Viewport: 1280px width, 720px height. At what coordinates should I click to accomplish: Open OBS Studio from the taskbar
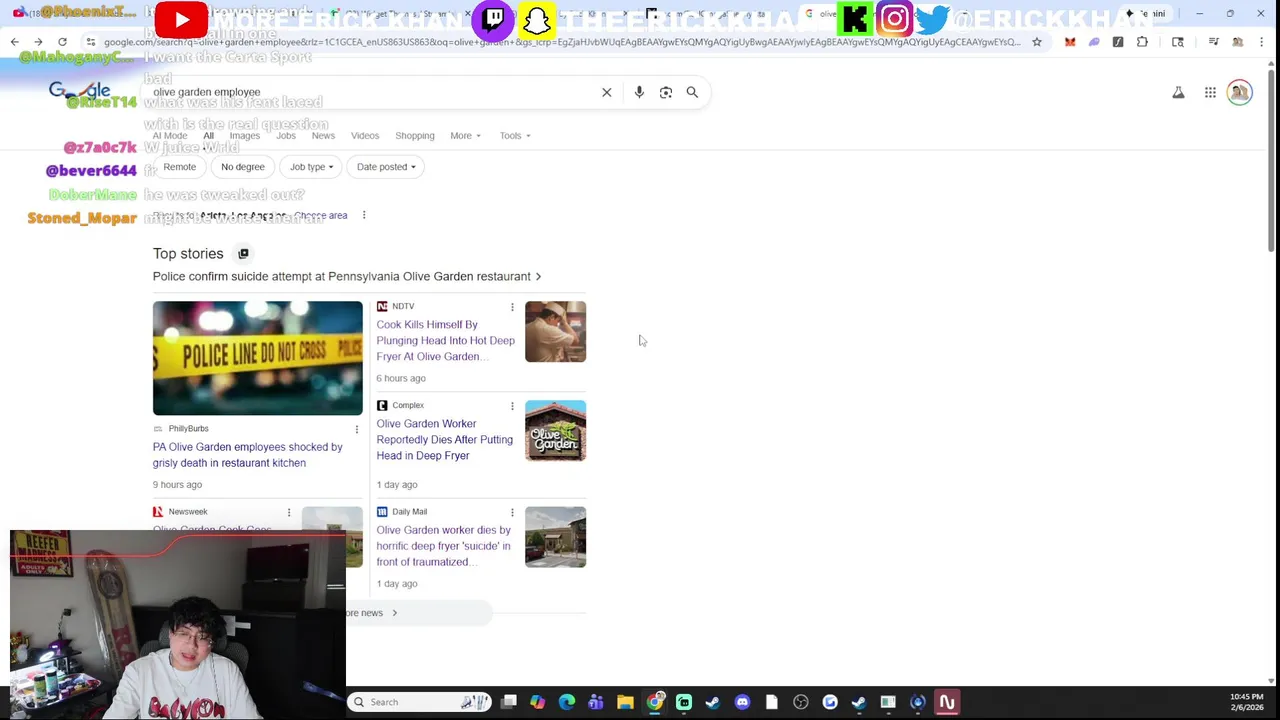pyautogui.click(x=801, y=702)
